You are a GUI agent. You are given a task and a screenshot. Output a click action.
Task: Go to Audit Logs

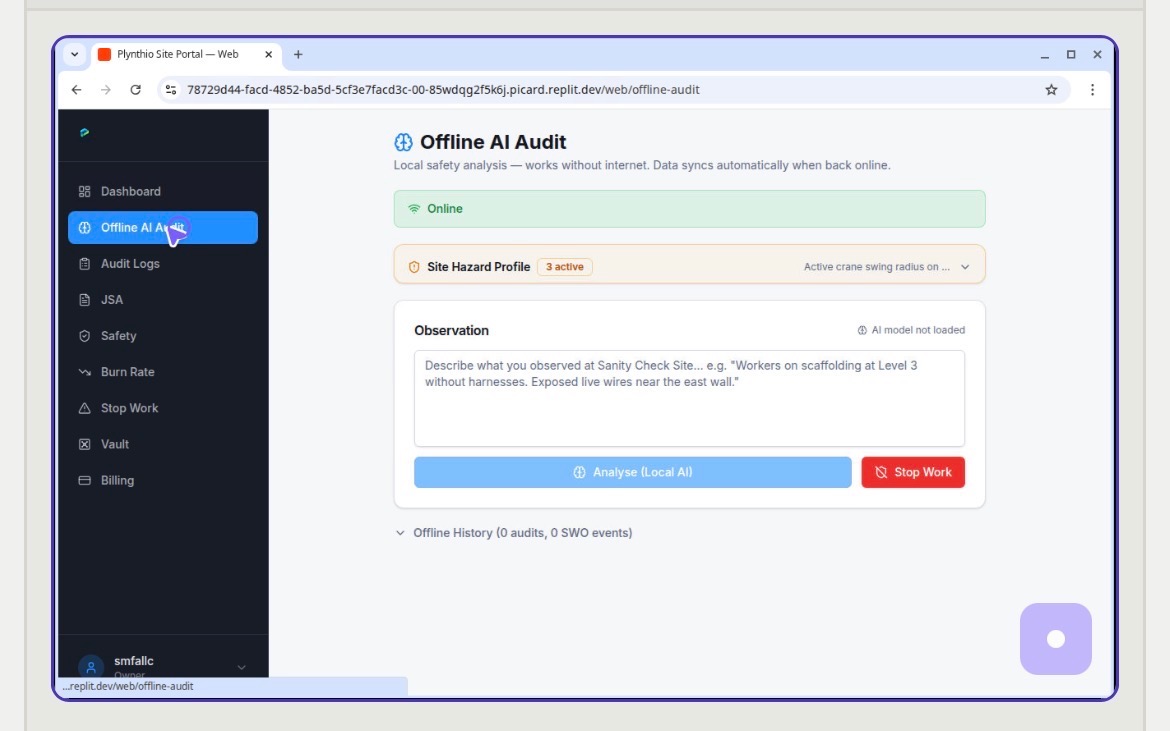(163, 264)
